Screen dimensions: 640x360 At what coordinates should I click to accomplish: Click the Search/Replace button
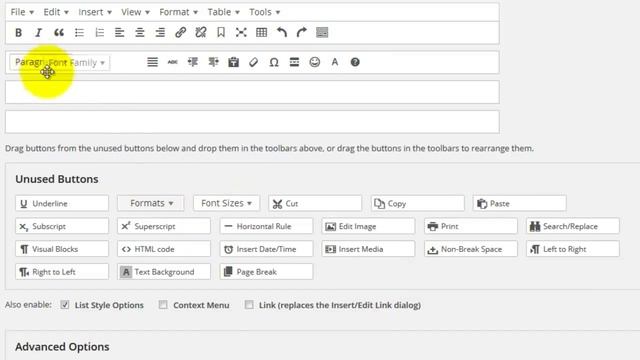[x=573, y=226]
